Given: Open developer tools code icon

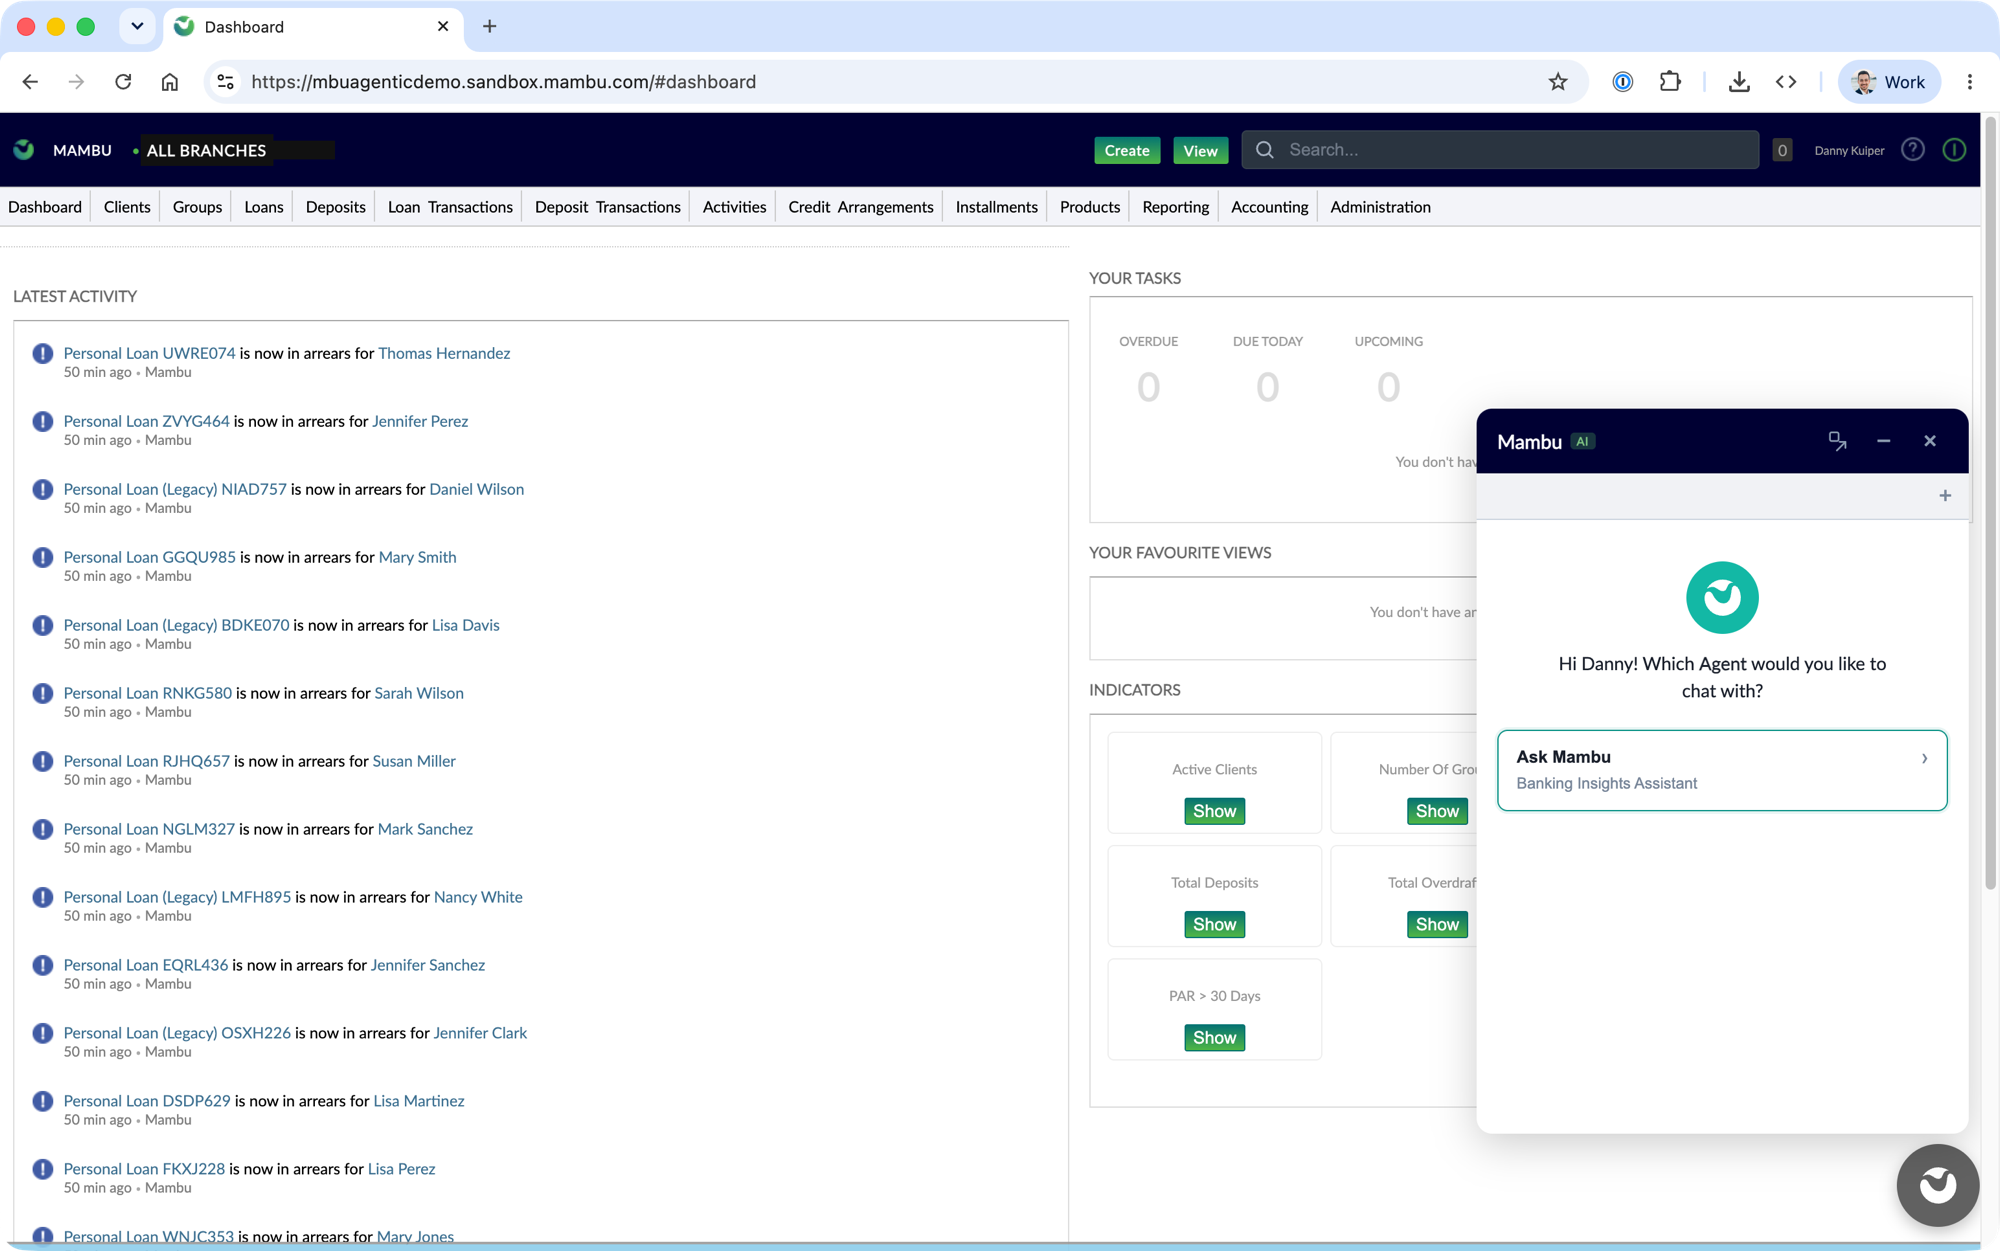Looking at the screenshot, I should pyautogui.click(x=1786, y=82).
